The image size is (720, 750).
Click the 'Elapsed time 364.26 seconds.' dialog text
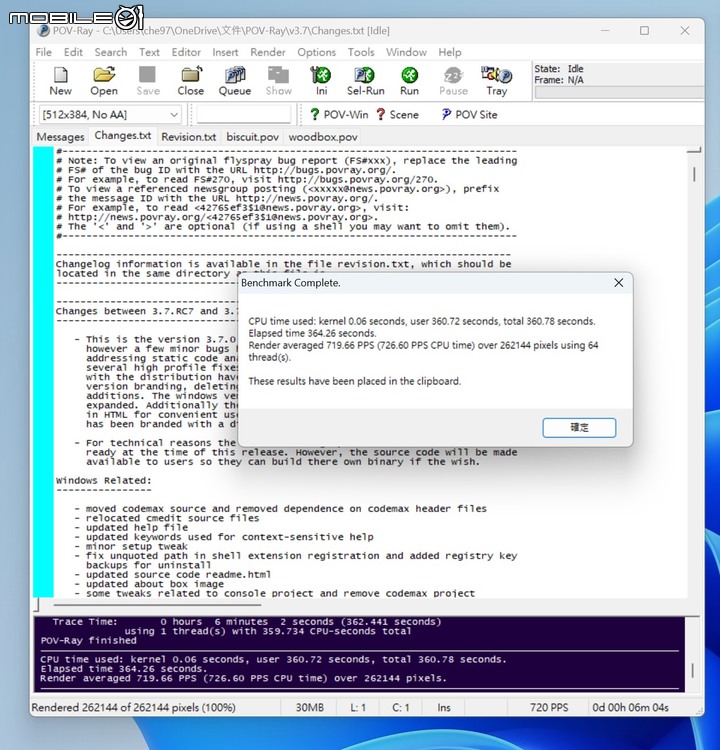click(312, 333)
